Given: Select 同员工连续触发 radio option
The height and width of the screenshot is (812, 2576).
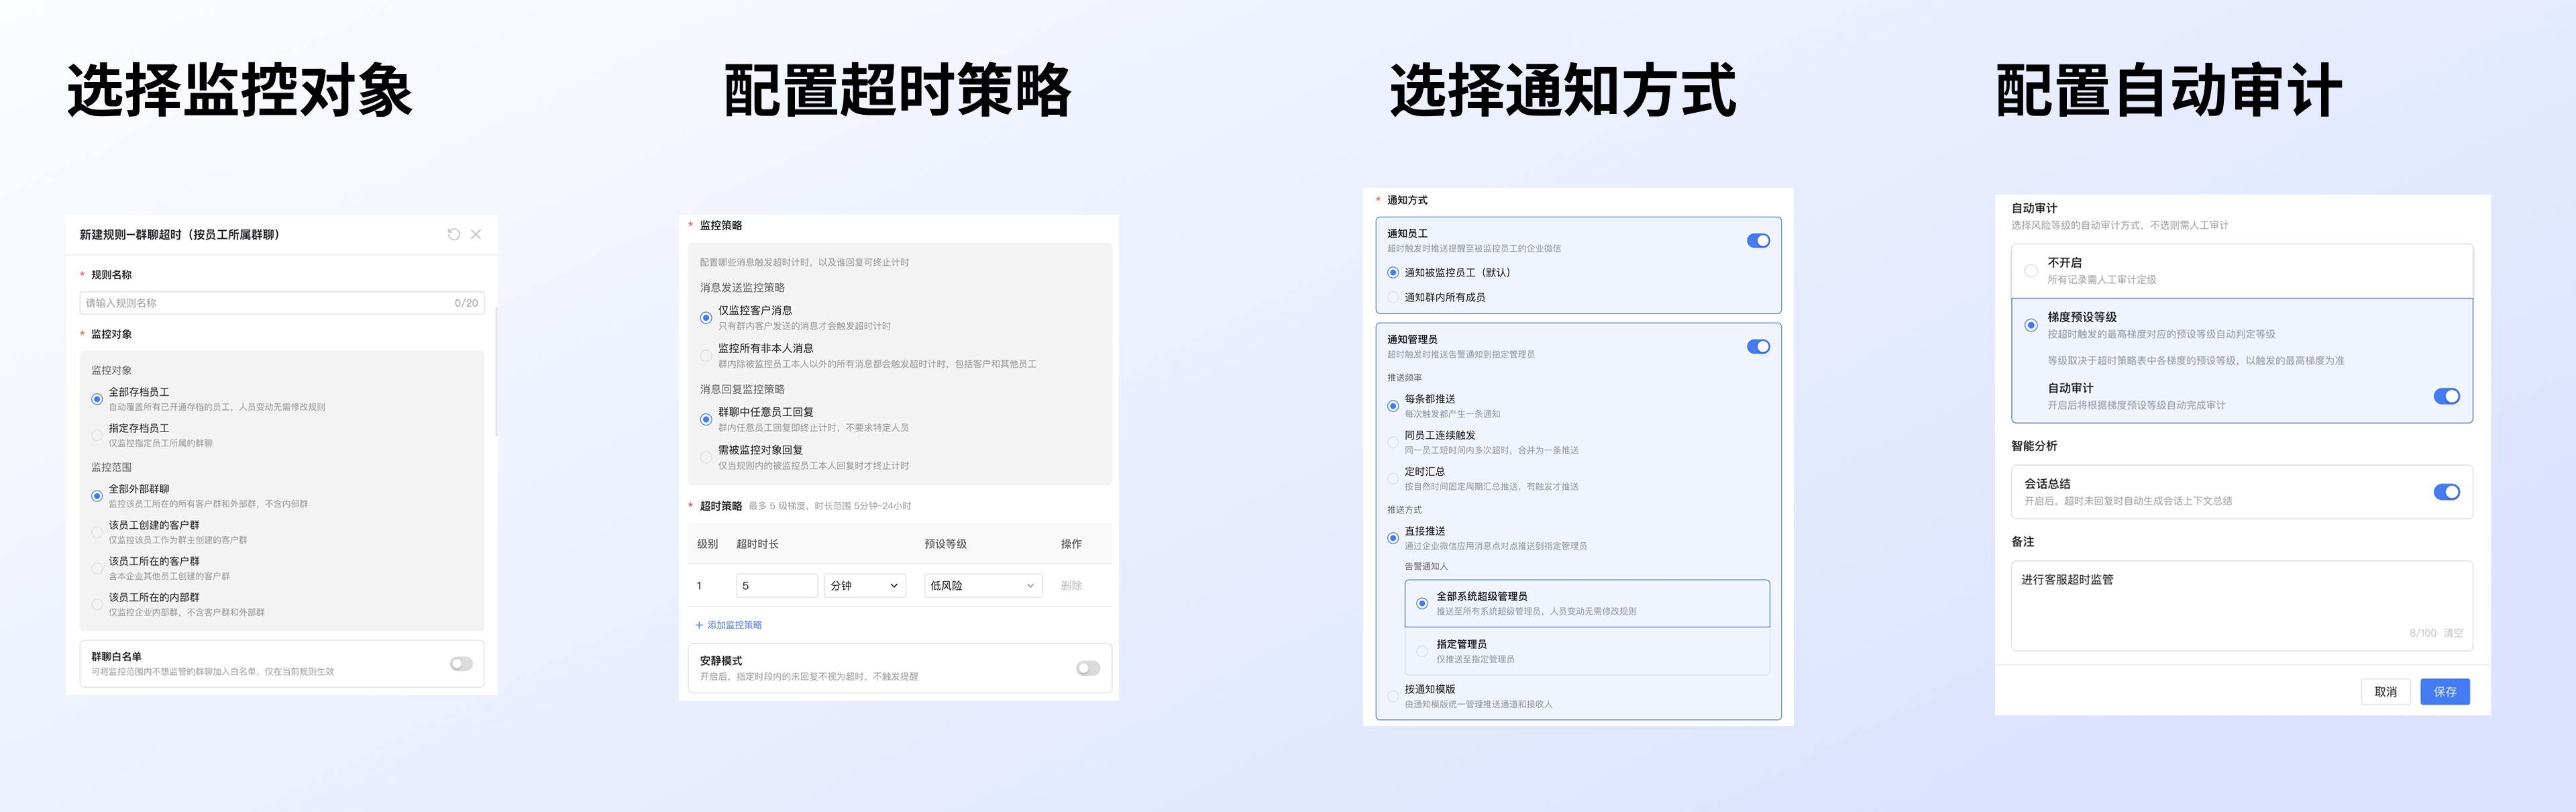Looking at the screenshot, I should click(1393, 442).
